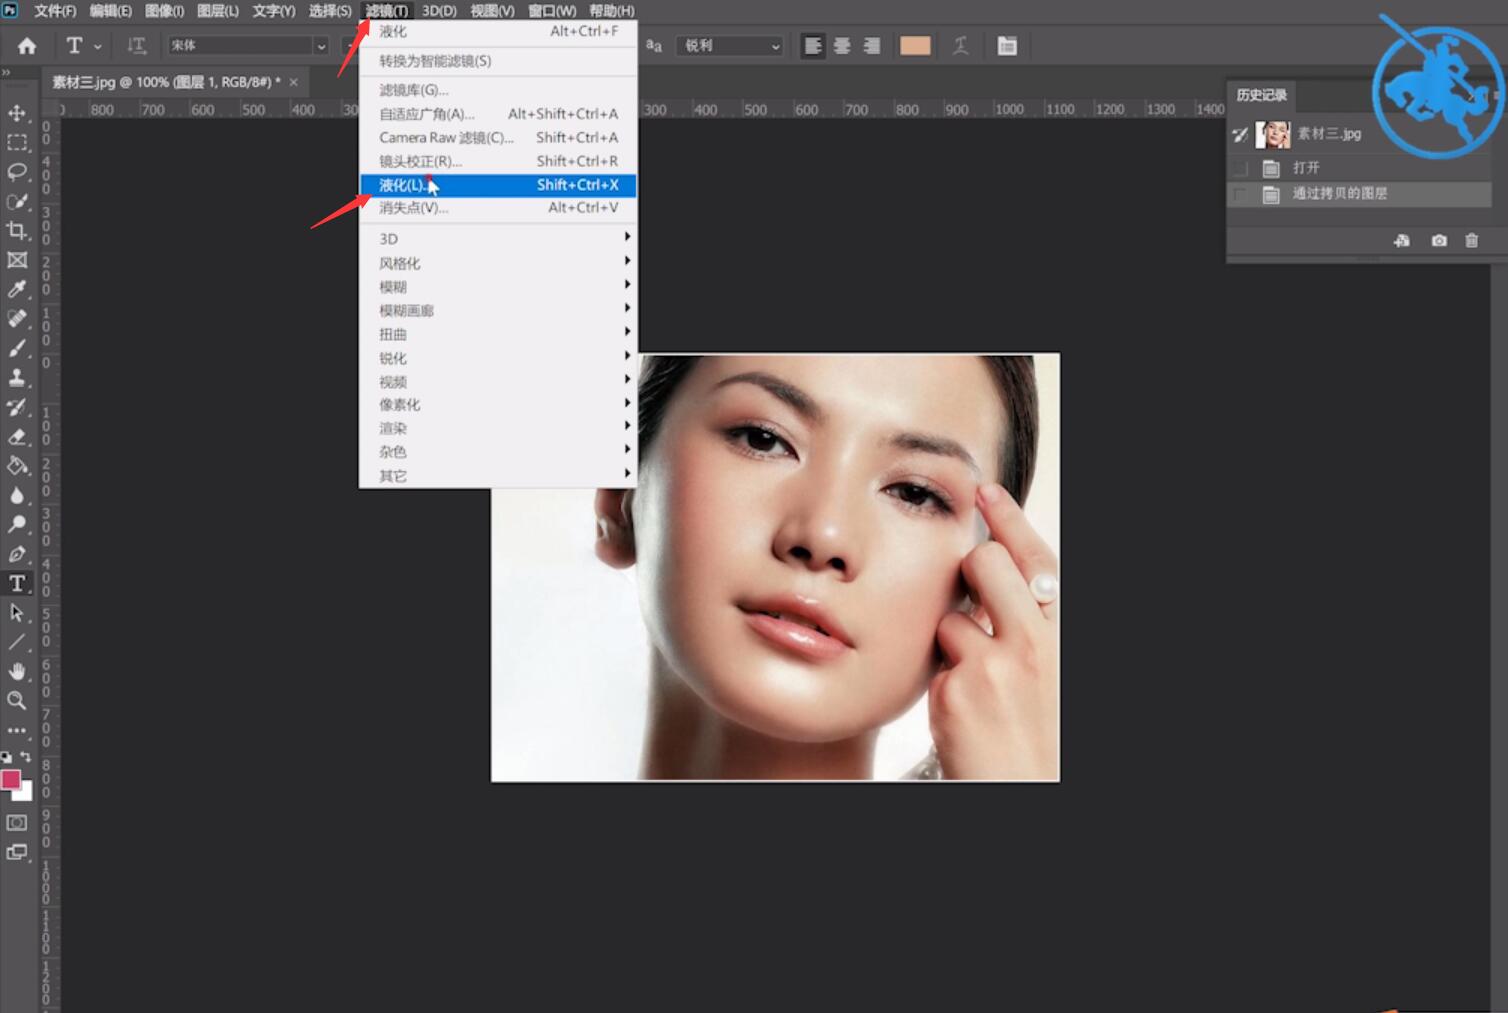The height and width of the screenshot is (1013, 1508).
Task: Set history brush source for 通过拷贝的图层 state
Action: (1241, 194)
